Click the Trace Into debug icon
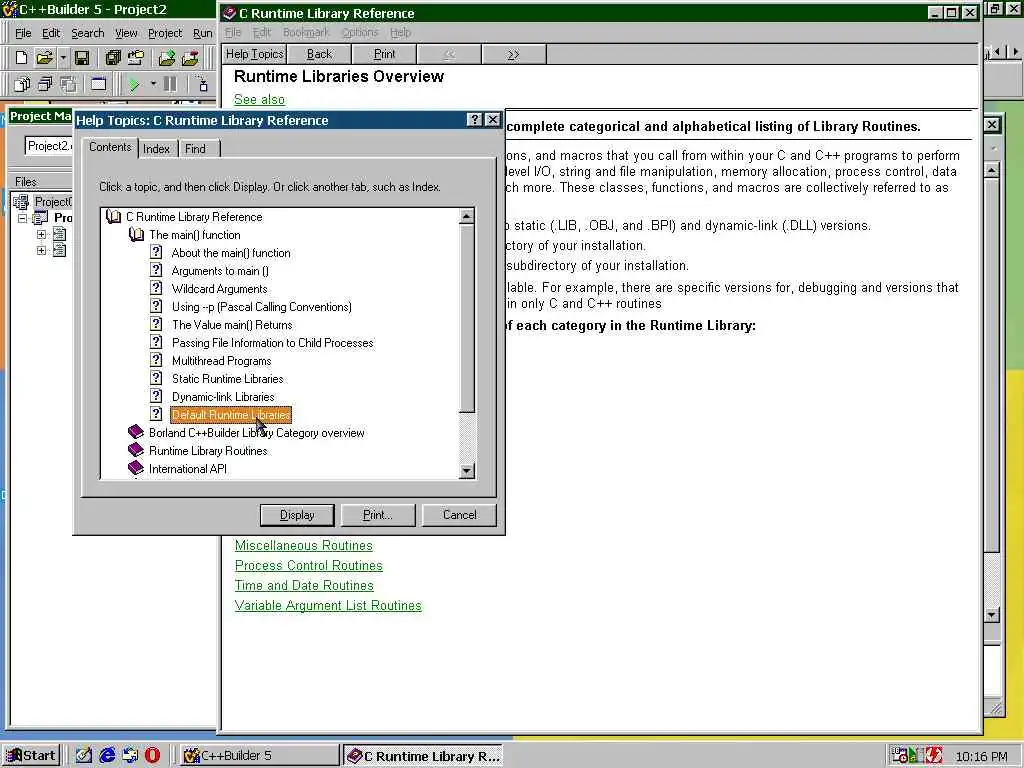The height and width of the screenshot is (768, 1024). click(x=202, y=84)
